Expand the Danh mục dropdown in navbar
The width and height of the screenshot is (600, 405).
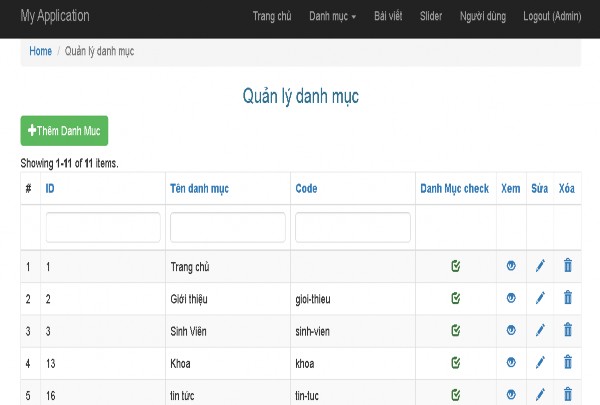(332, 16)
